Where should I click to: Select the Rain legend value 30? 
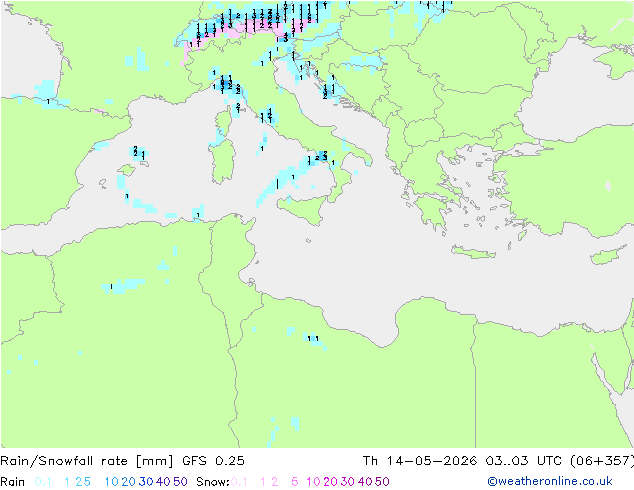146,482
